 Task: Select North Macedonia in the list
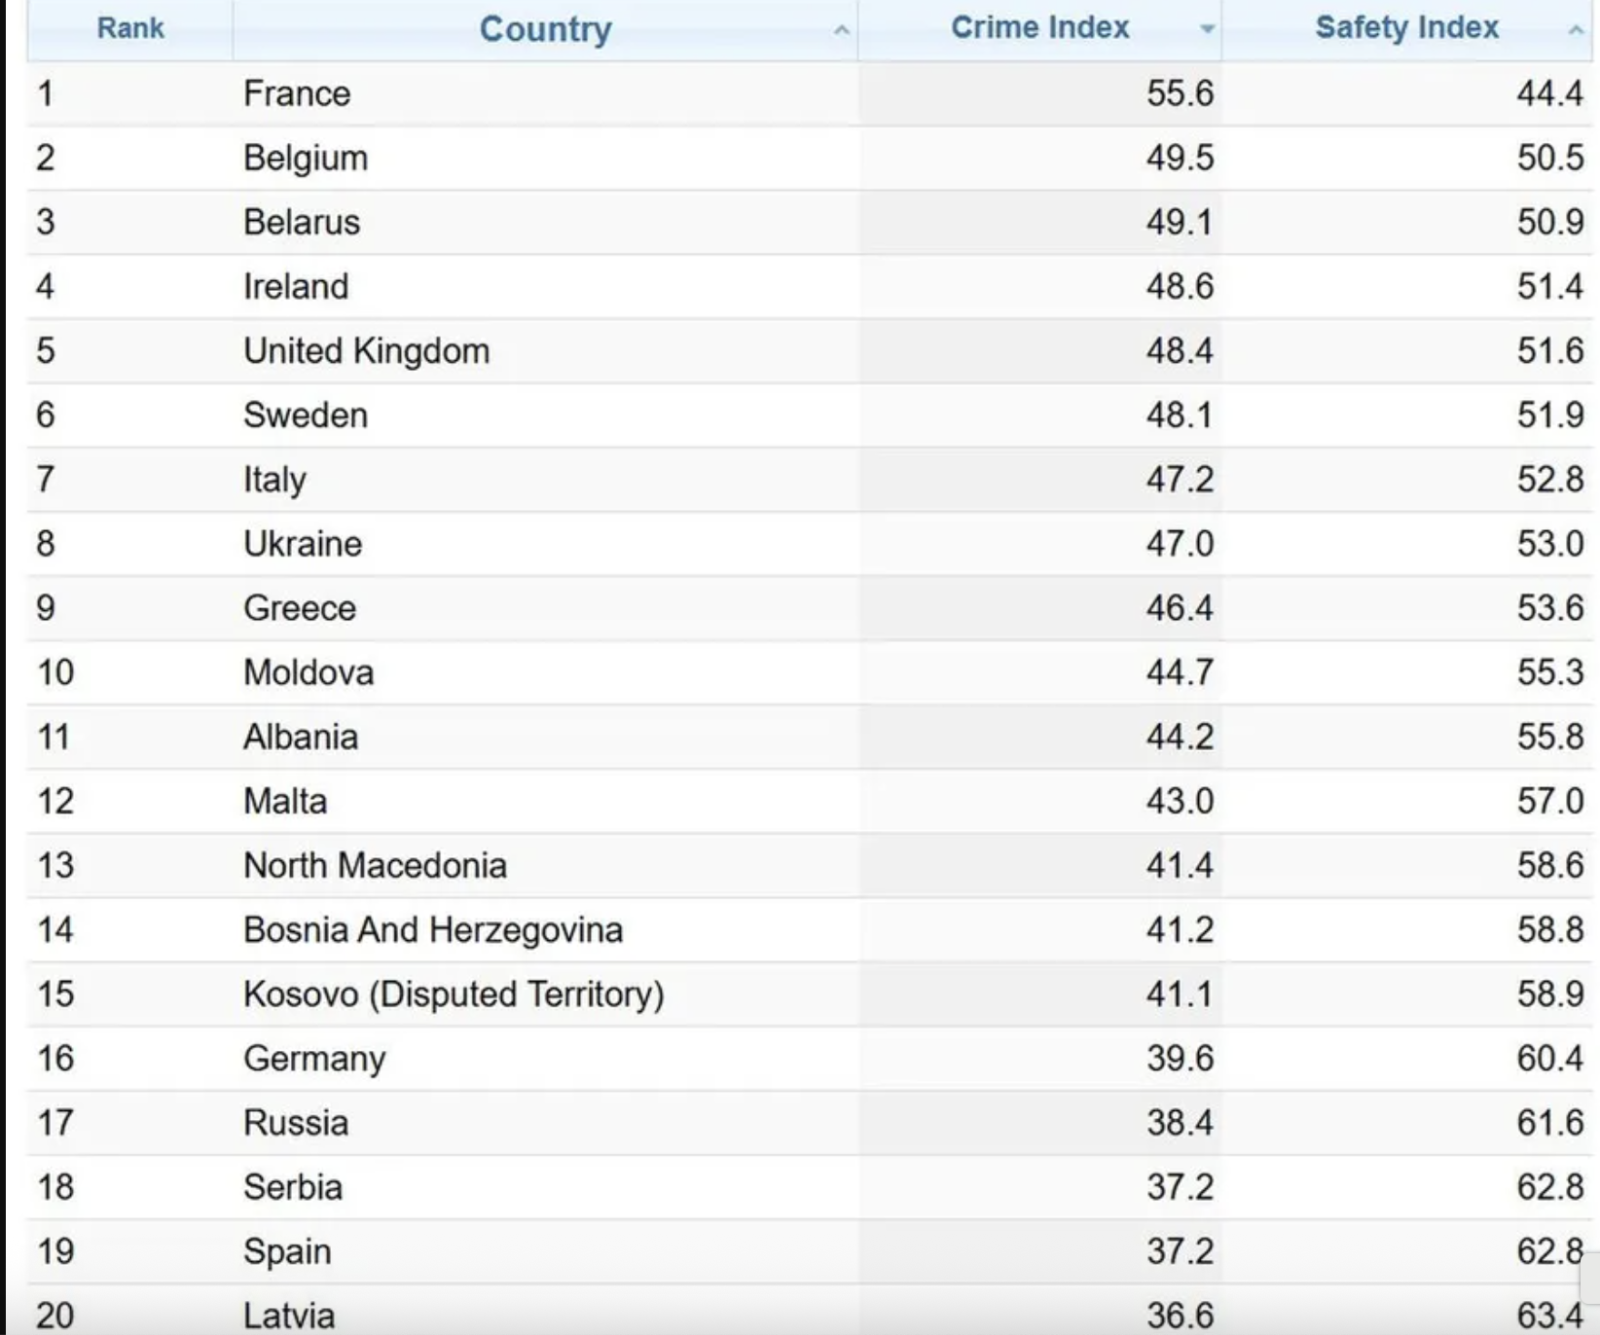[375, 865]
